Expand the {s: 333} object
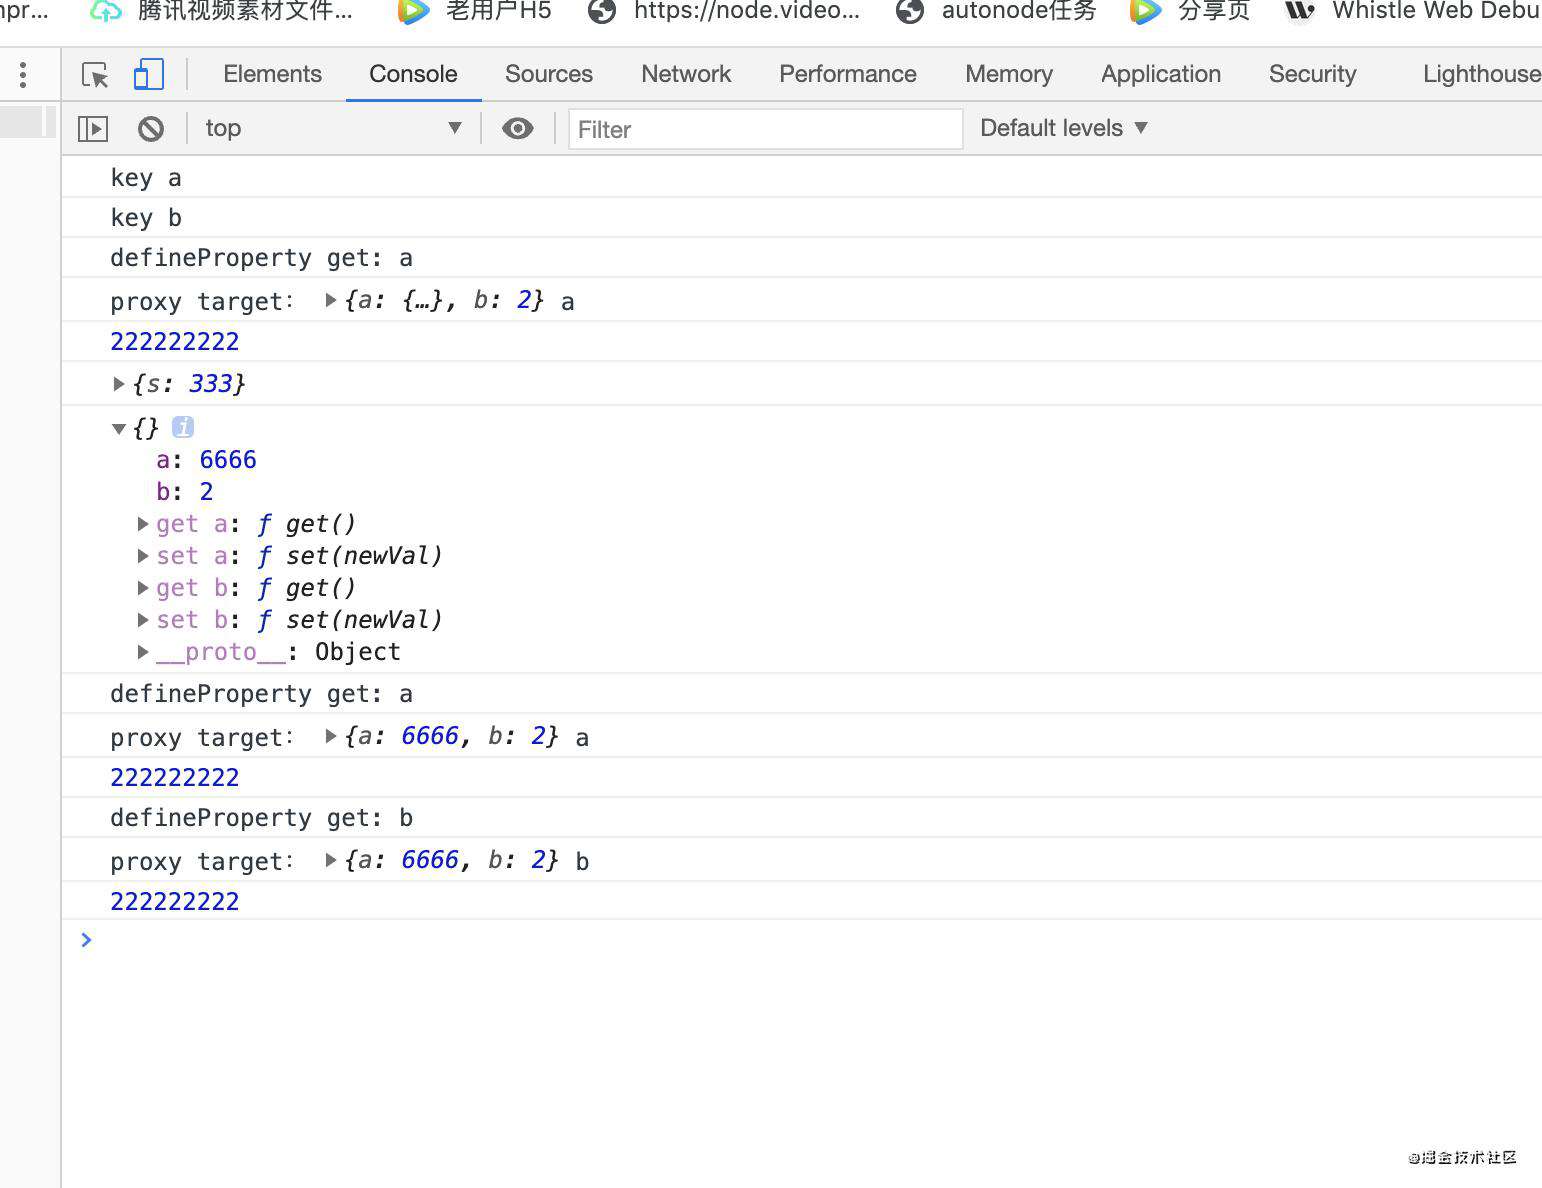The image size is (1542, 1188). 119,384
